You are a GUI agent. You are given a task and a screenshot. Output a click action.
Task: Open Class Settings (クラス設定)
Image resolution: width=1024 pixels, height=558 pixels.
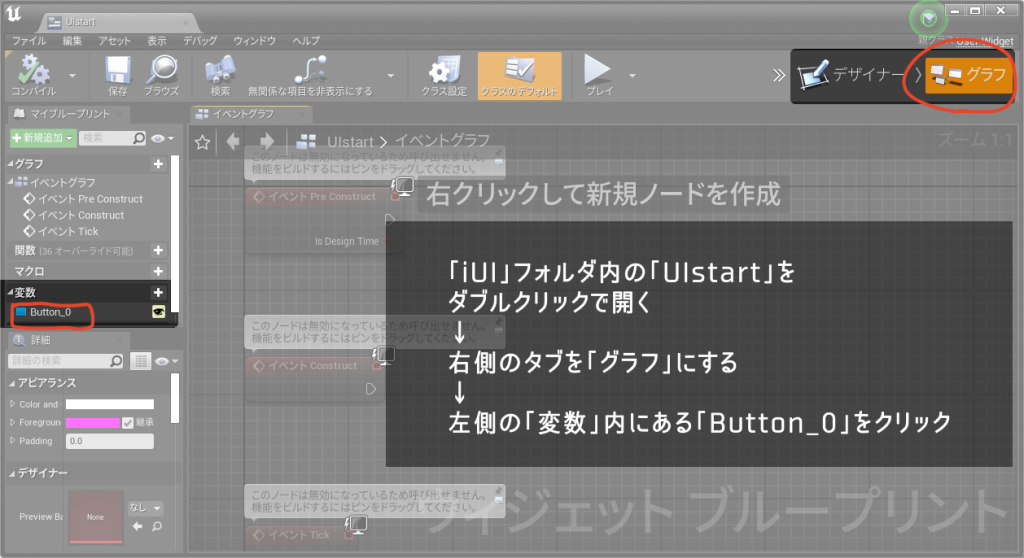click(x=443, y=71)
